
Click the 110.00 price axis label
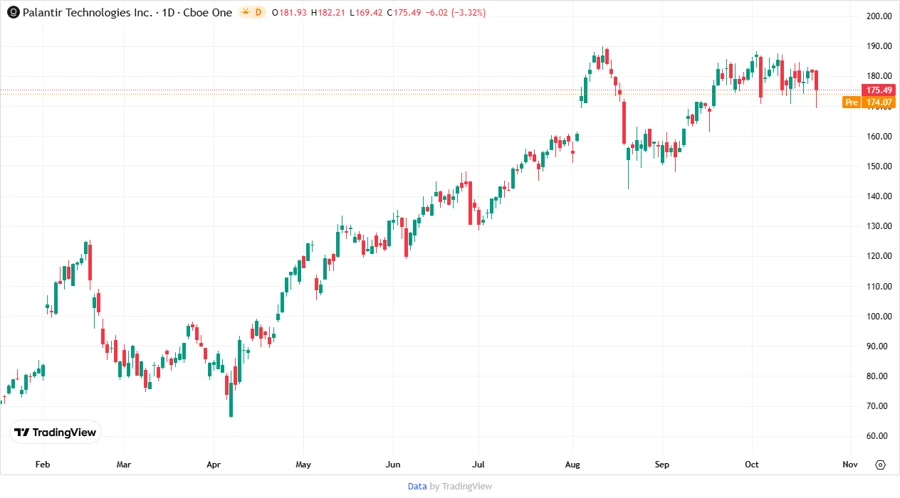pos(879,286)
